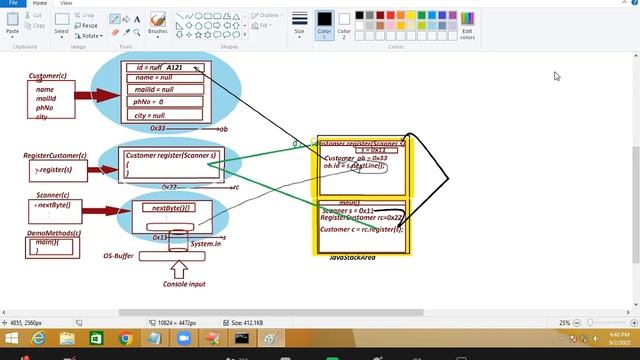Open Google Chrome from taskbar
Viewport: 640px width, 360px height.
coord(126,338)
